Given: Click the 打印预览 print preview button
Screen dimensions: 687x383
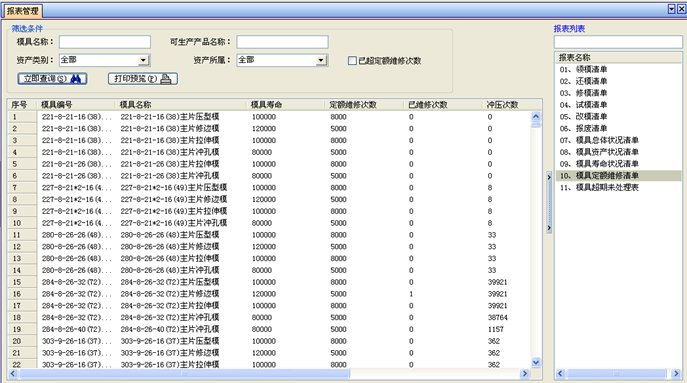Looking at the screenshot, I should 143,79.
